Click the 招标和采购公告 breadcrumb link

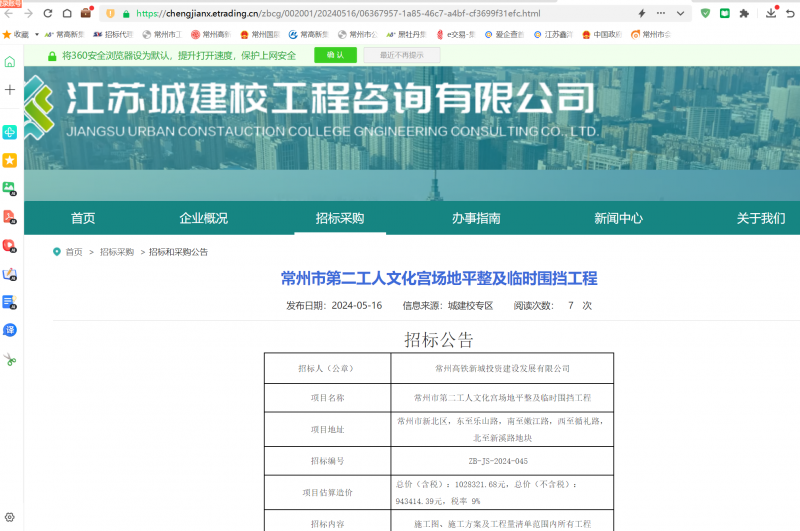(178, 252)
